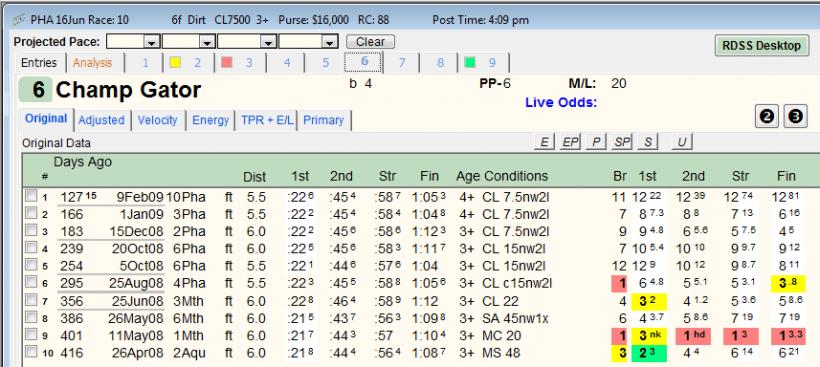Select horse tab 8

tap(440, 63)
